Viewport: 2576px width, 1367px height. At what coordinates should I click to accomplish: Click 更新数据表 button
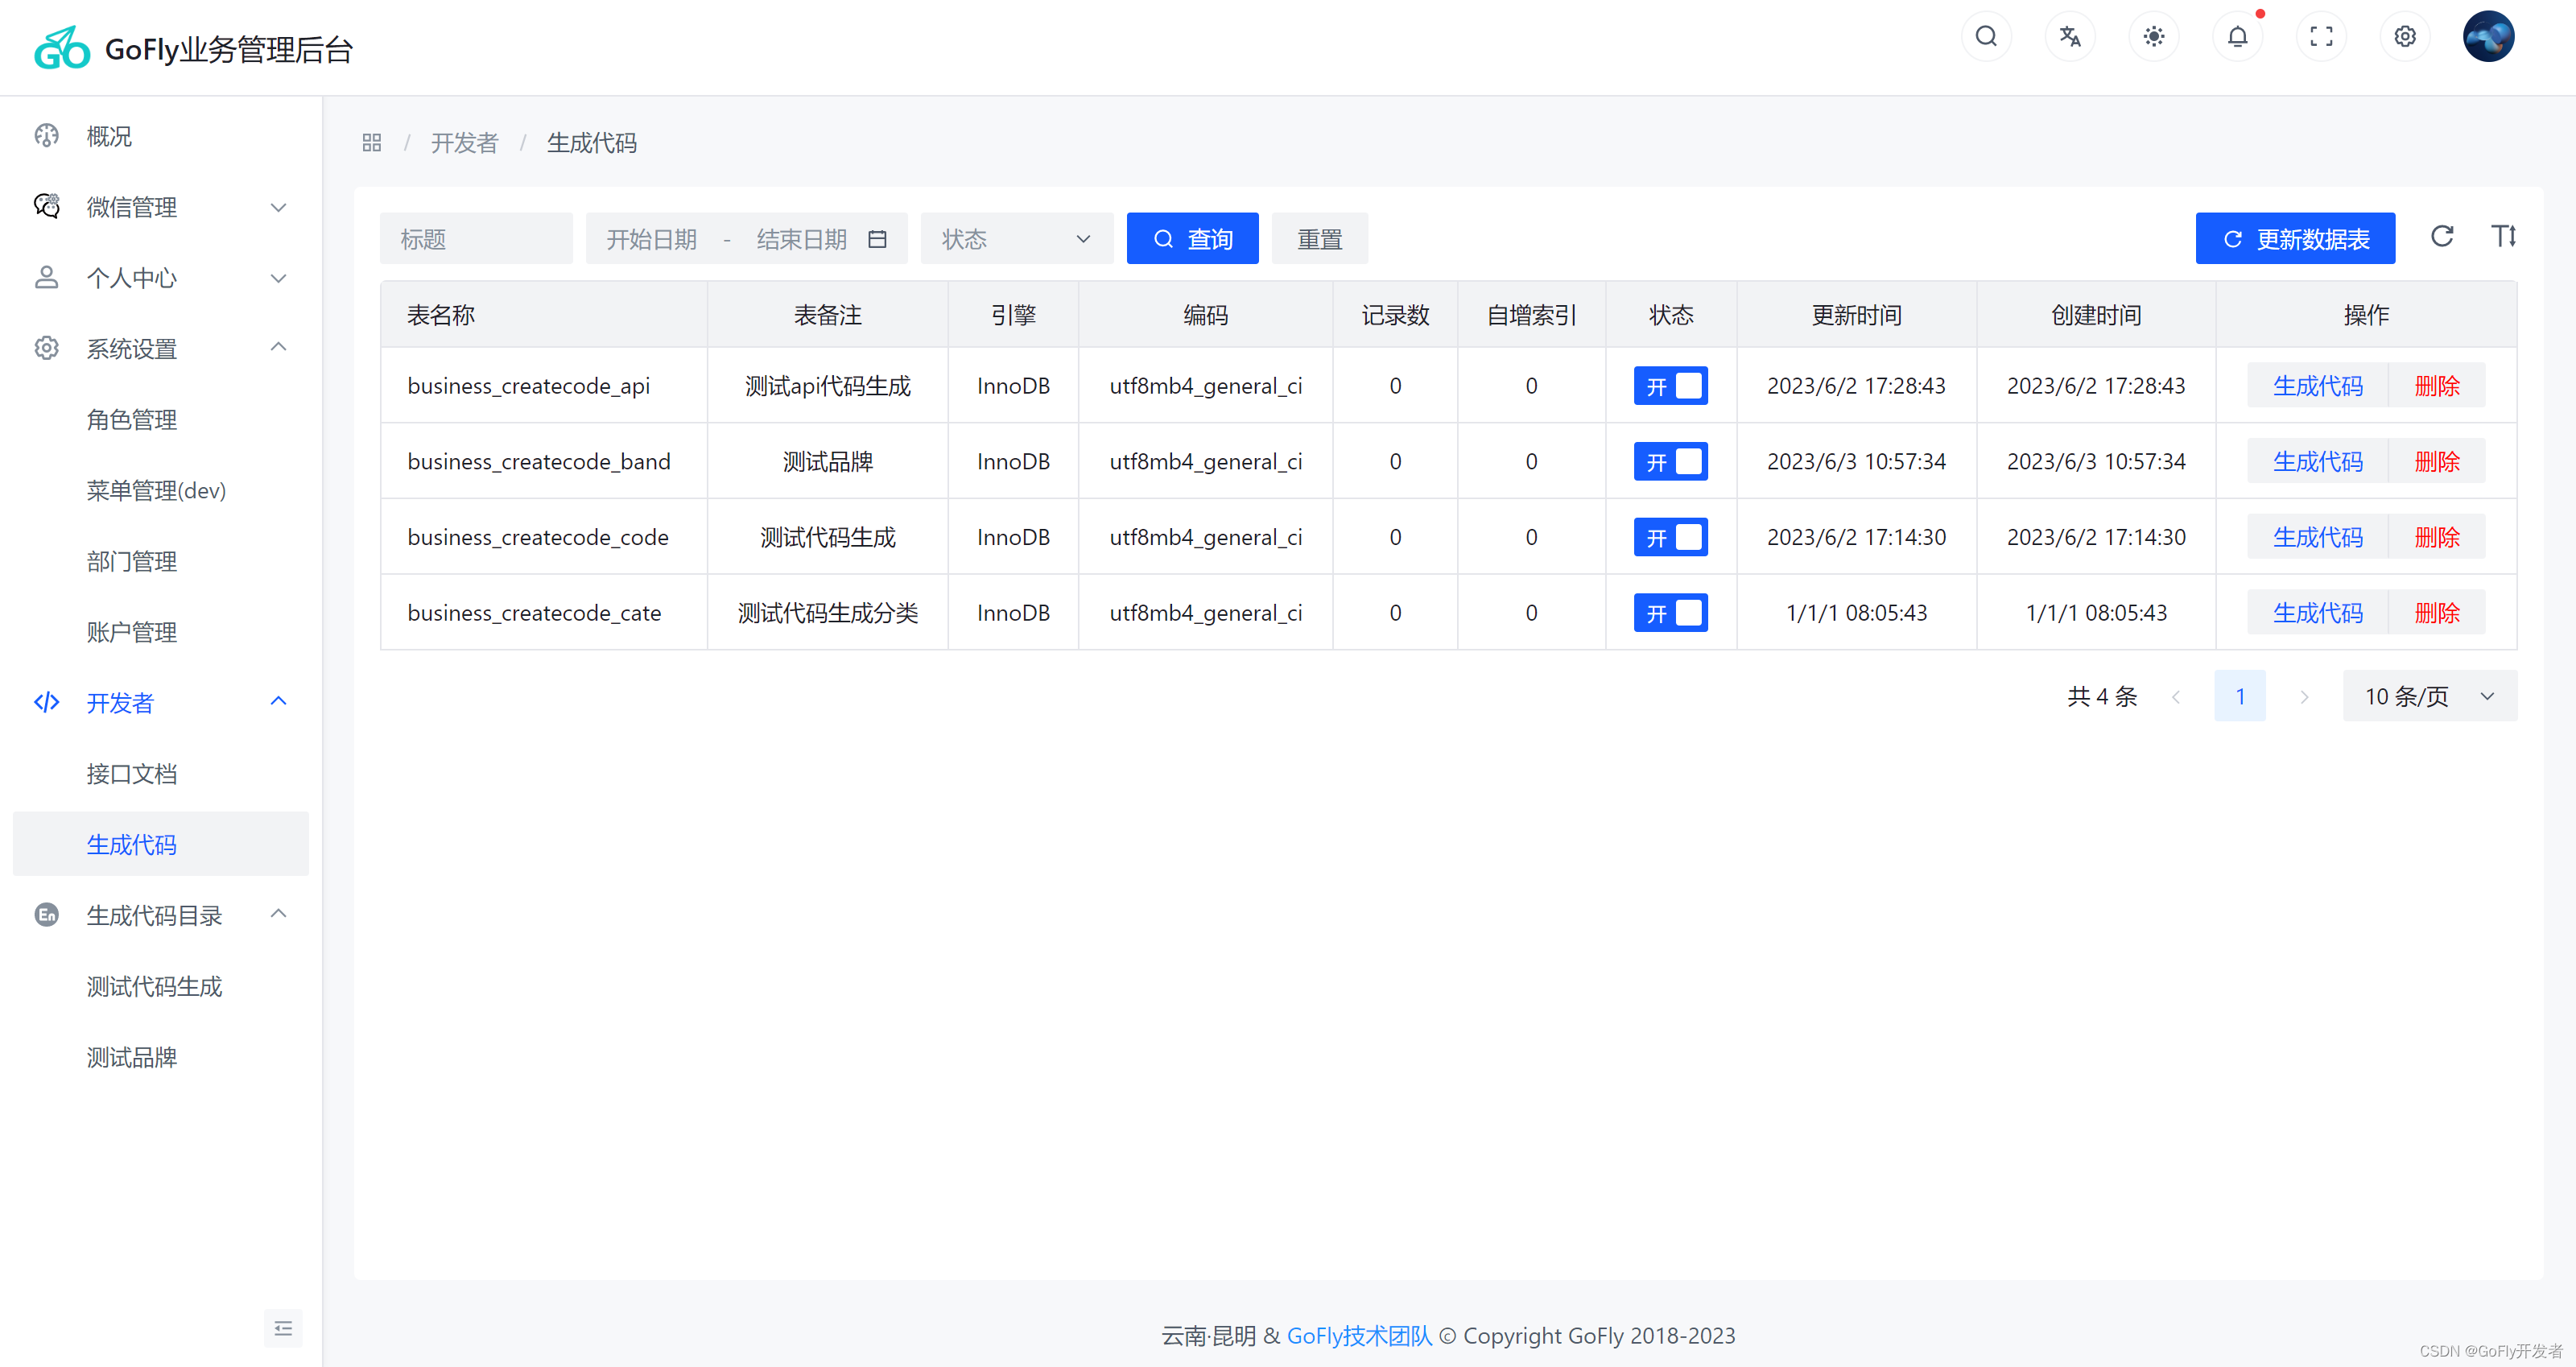click(2297, 238)
